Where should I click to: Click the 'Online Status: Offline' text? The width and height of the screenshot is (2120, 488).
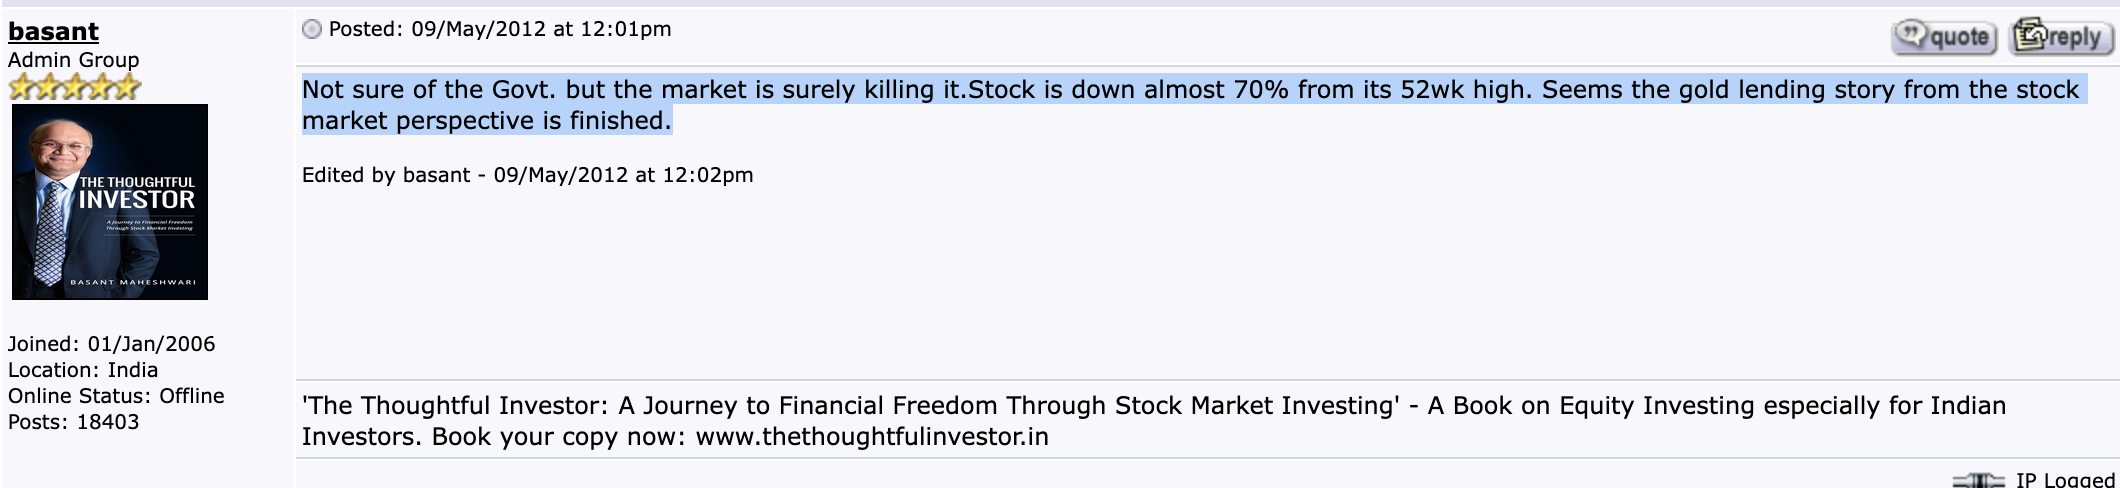[116, 396]
